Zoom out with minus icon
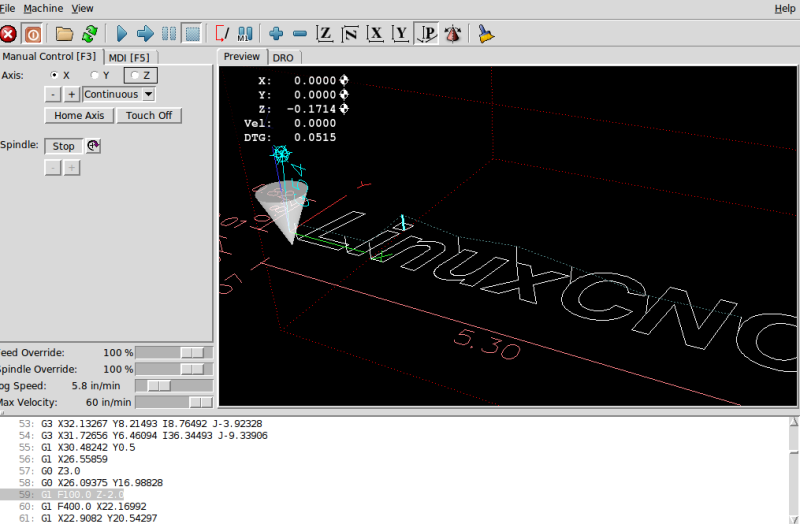800x524 pixels. [x=300, y=34]
